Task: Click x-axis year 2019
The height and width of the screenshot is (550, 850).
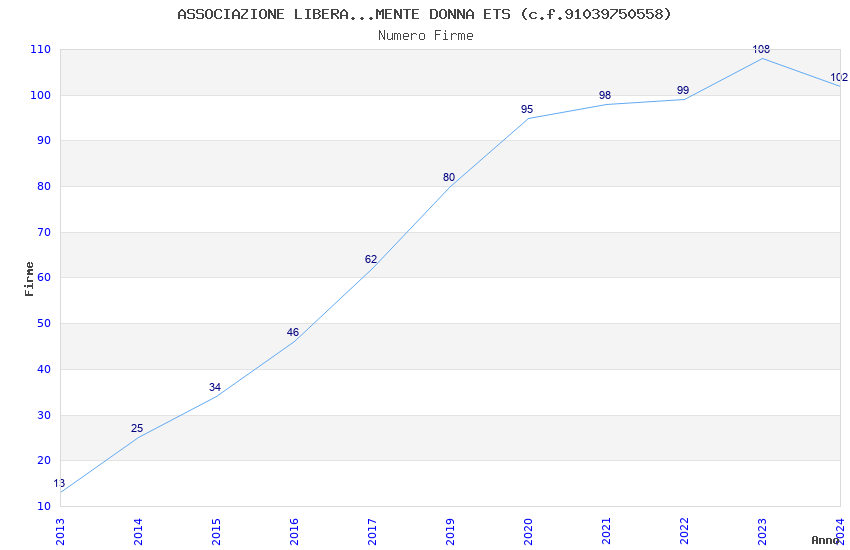Action: click(x=450, y=532)
